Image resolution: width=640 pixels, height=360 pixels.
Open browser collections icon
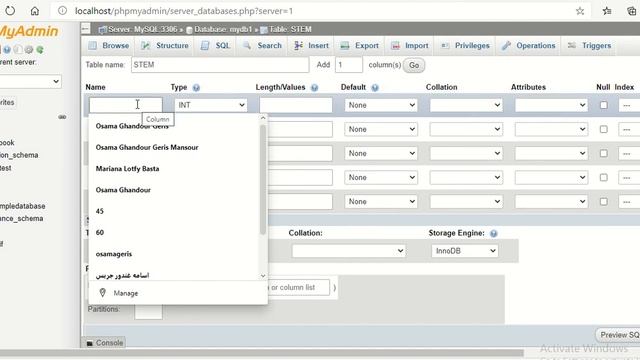(632, 11)
